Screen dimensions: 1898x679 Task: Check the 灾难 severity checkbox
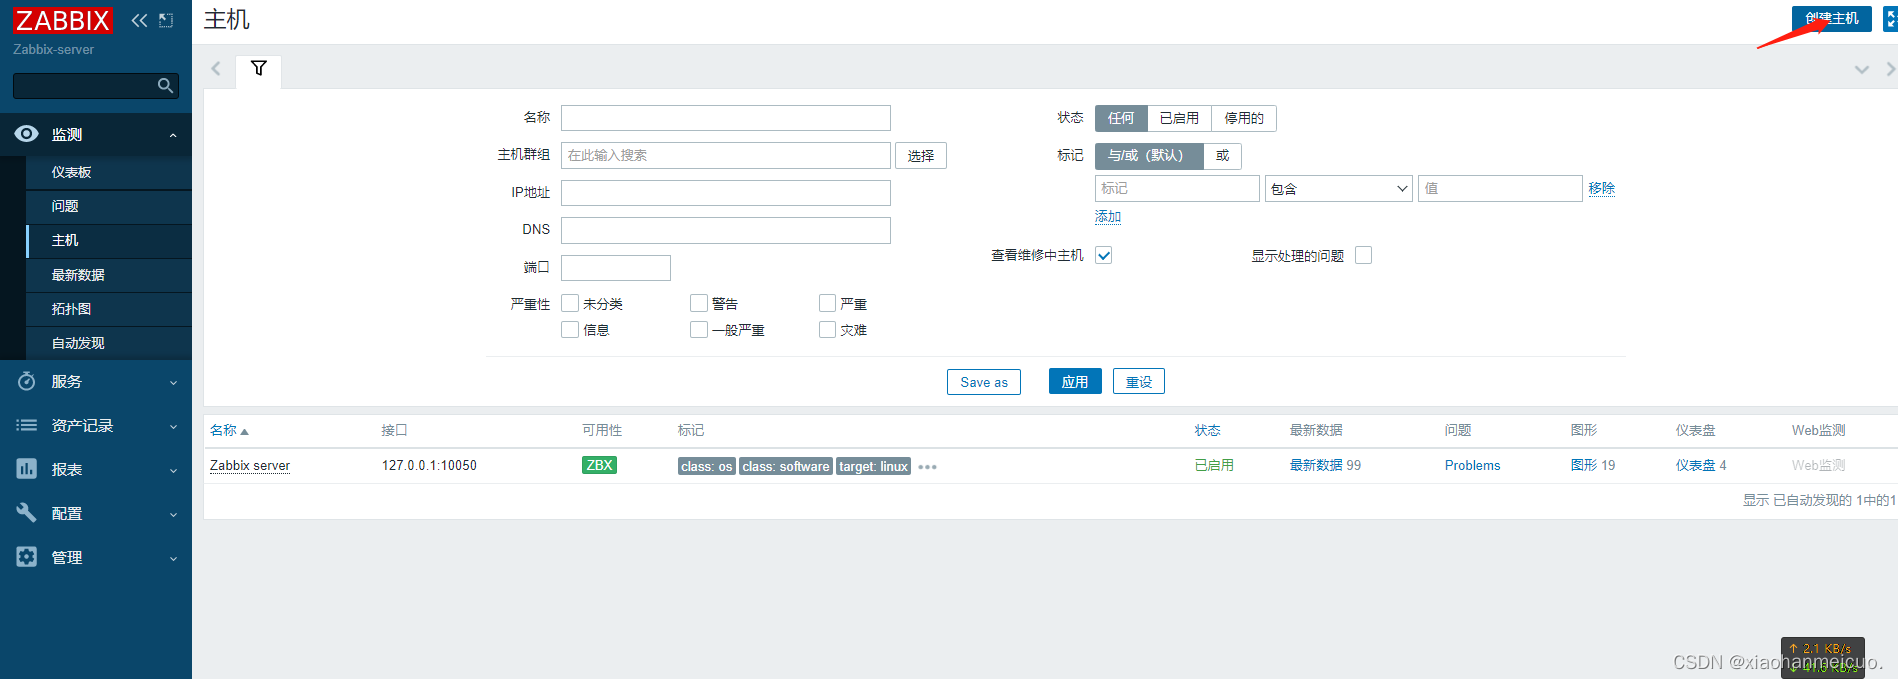(x=827, y=329)
